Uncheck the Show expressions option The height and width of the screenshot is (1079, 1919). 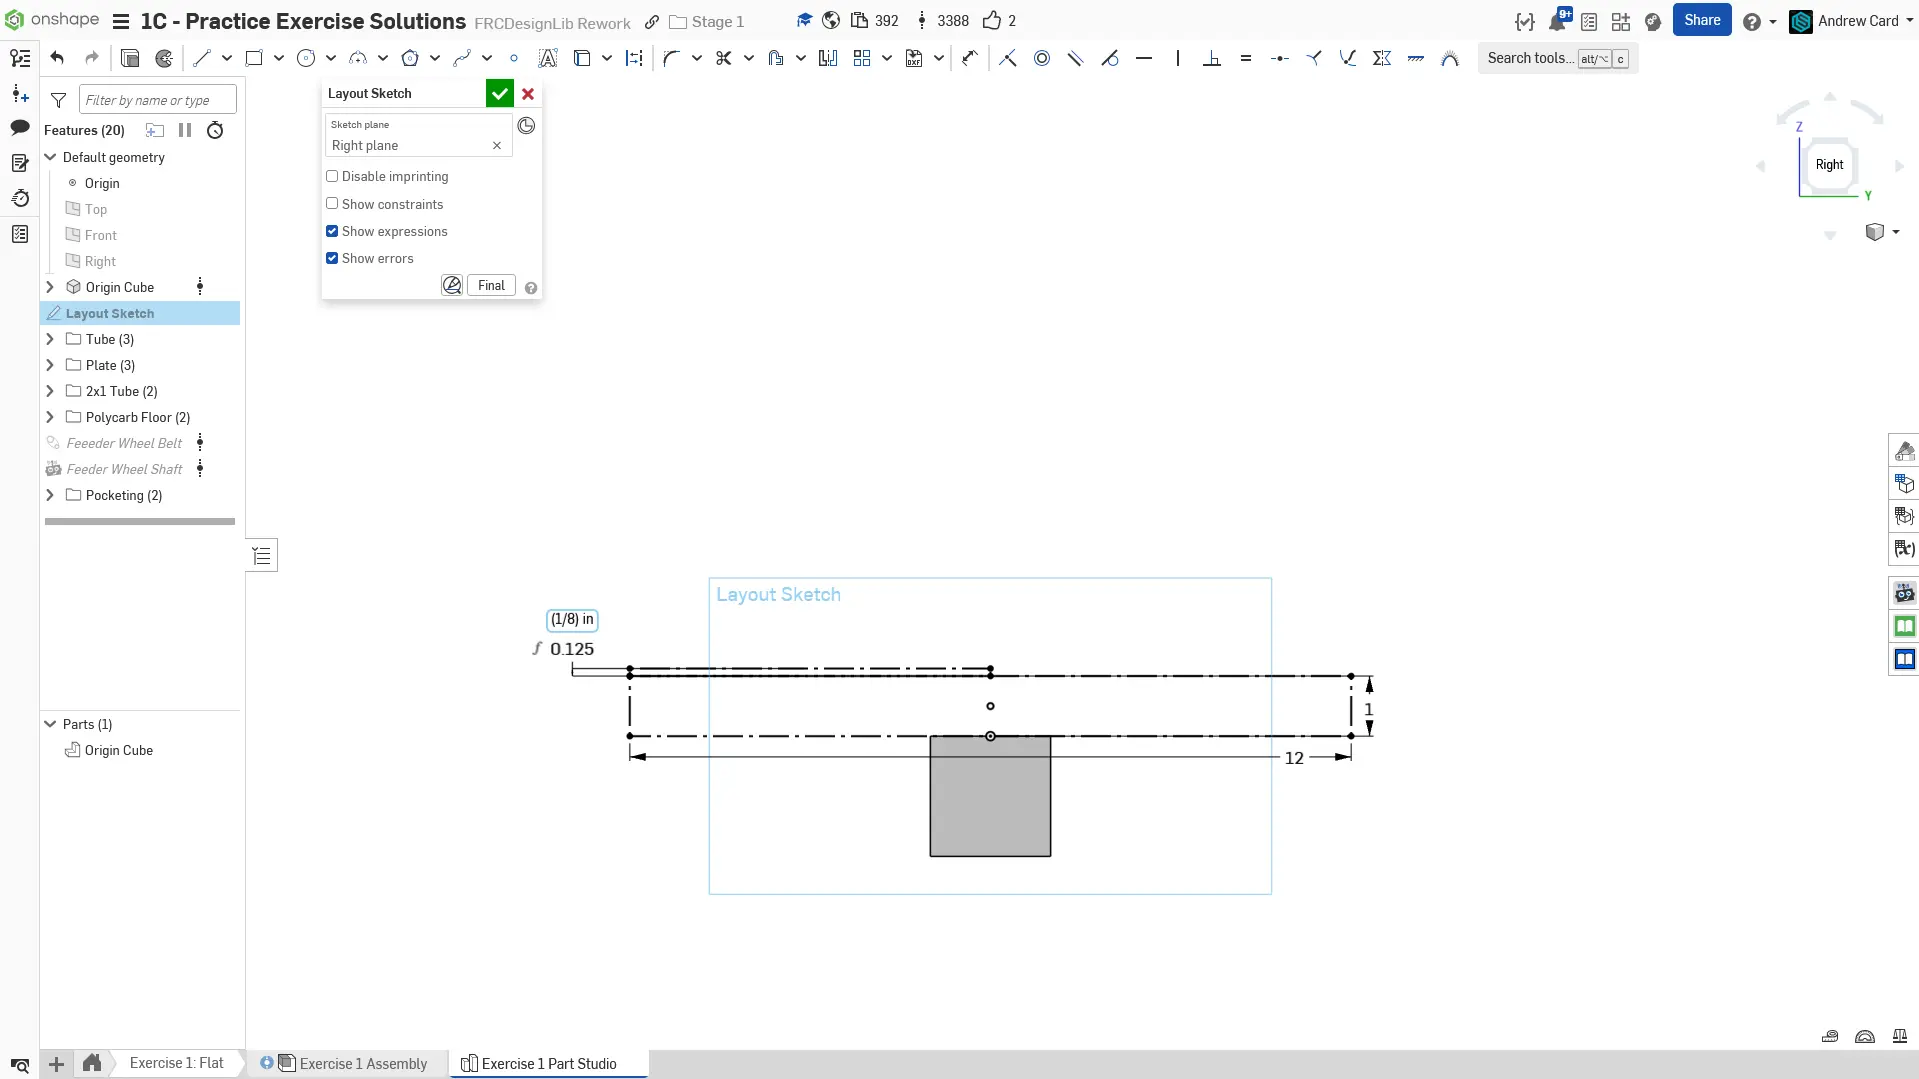332,231
